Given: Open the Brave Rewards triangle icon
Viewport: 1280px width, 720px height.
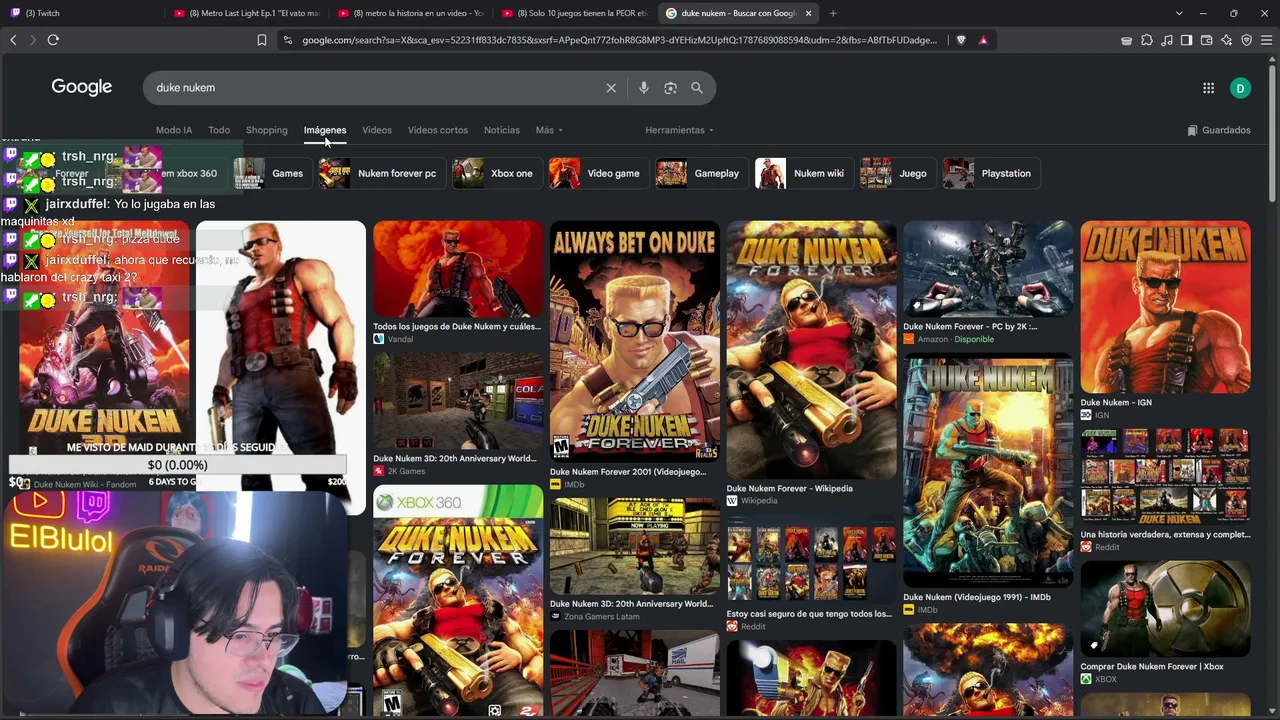Looking at the screenshot, I should [x=984, y=40].
